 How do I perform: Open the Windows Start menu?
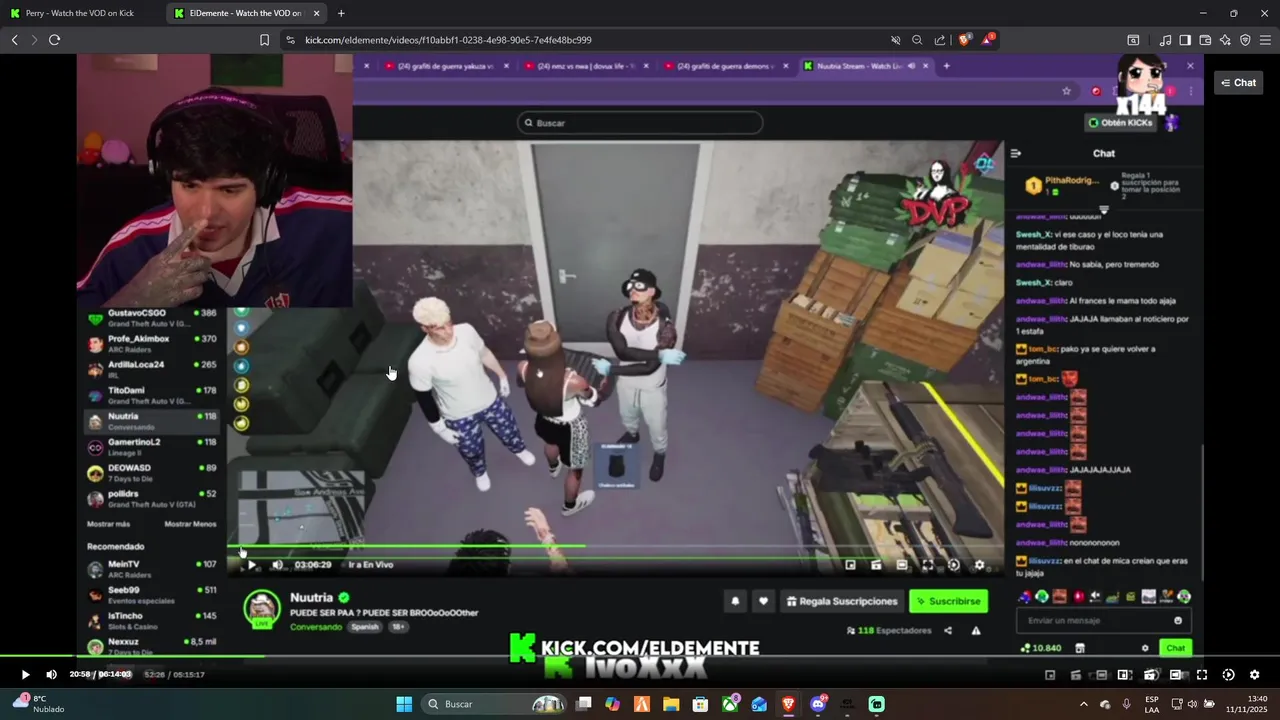[x=404, y=704]
